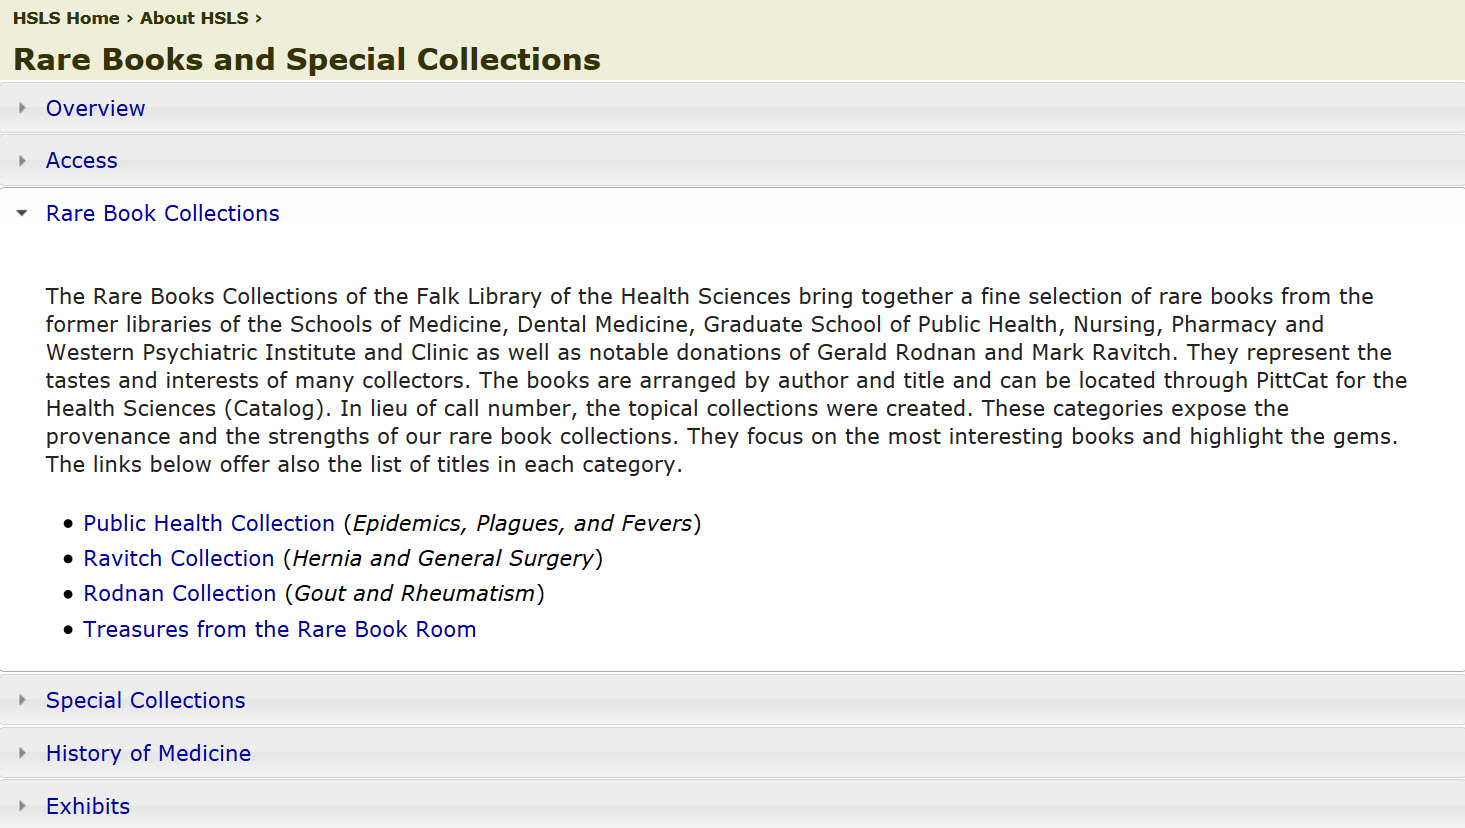This screenshot has height=828, width=1465.
Task: Navigate to HSLS Home via breadcrumb
Action: pyautogui.click(x=66, y=17)
